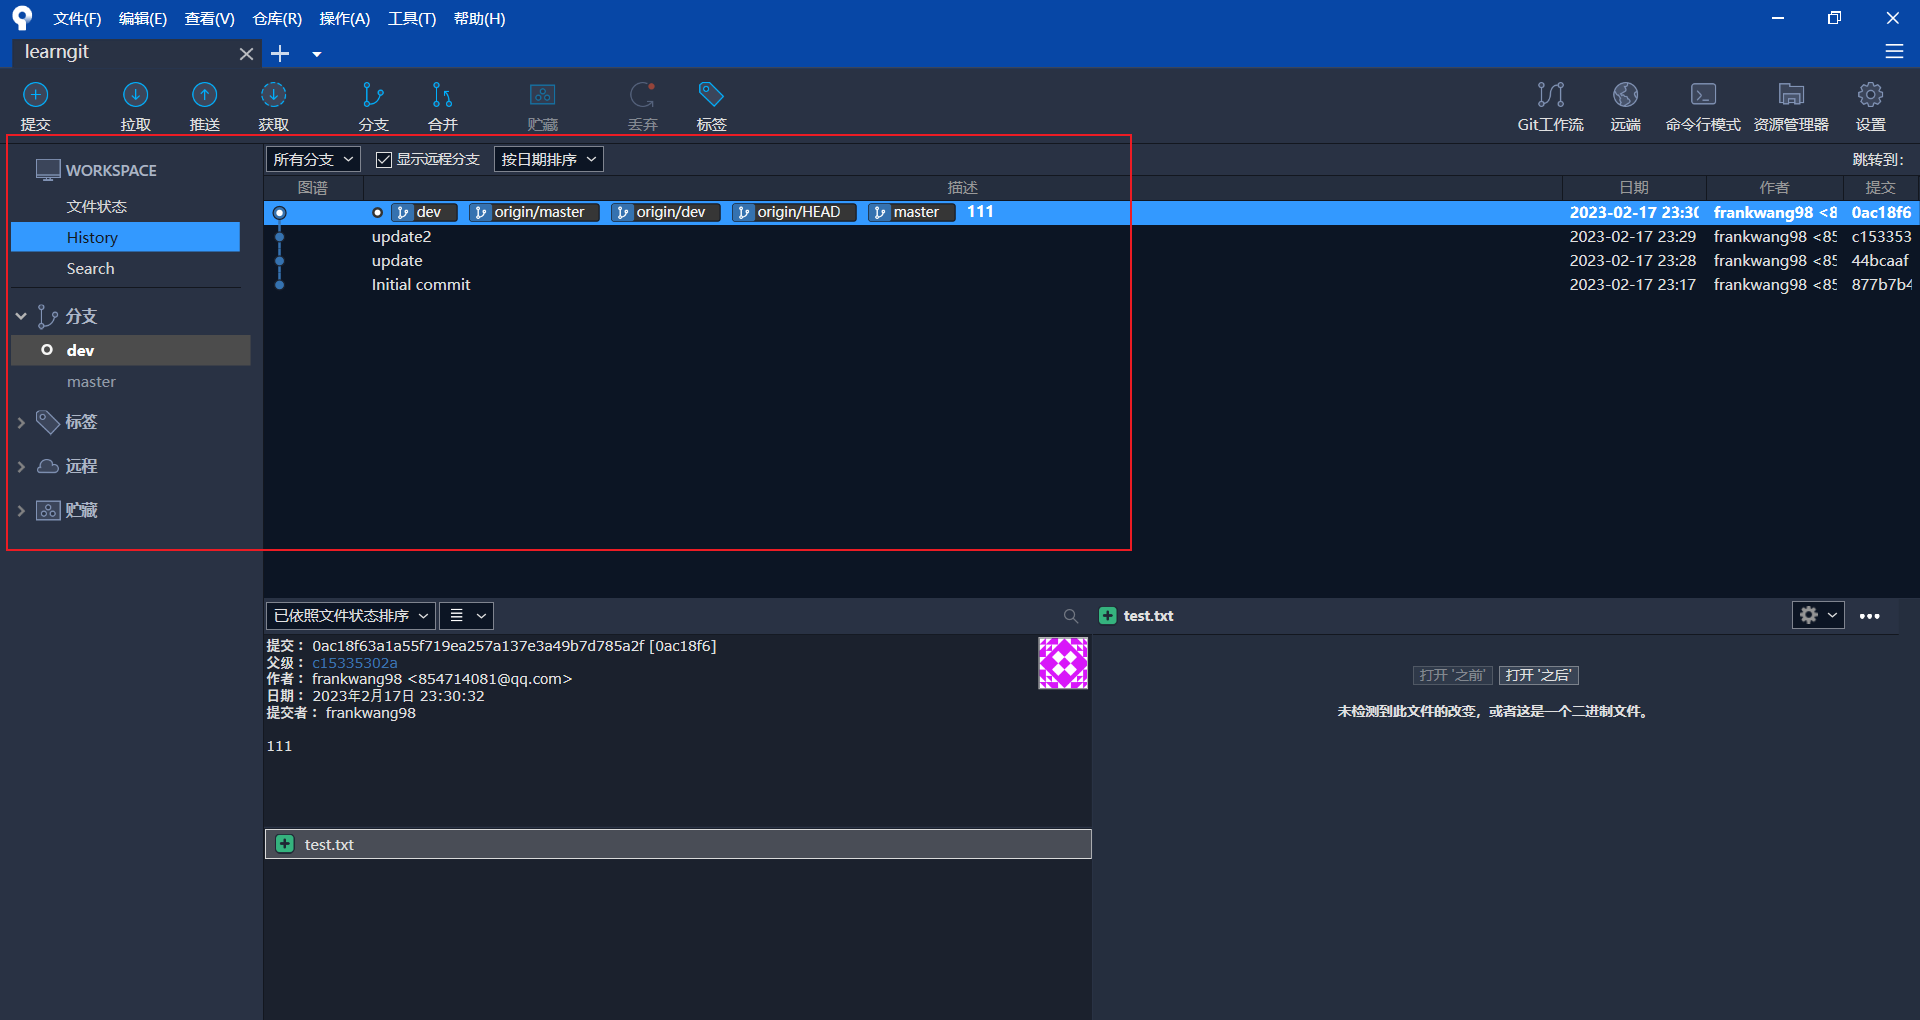This screenshot has height=1020, width=1920.
Task: Select the learngit repository tab
Action: click(57, 52)
